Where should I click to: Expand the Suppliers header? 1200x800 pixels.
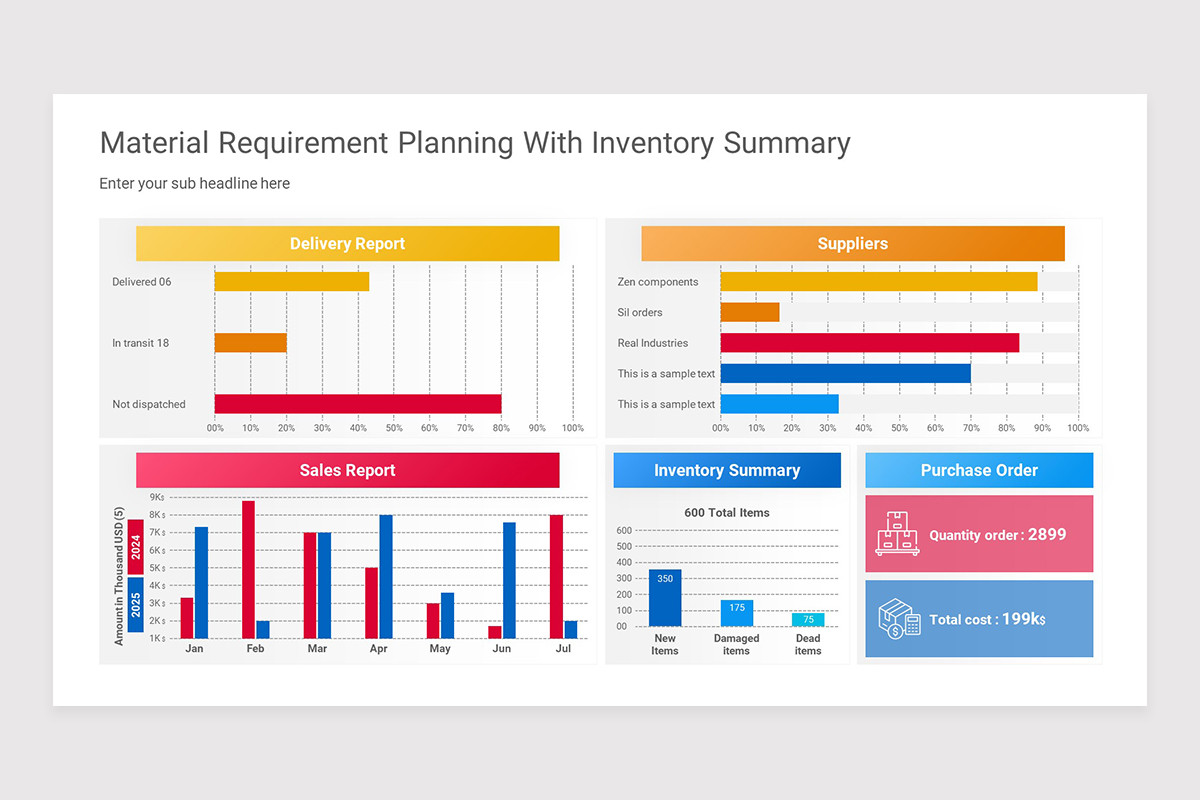(x=852, y=243)
